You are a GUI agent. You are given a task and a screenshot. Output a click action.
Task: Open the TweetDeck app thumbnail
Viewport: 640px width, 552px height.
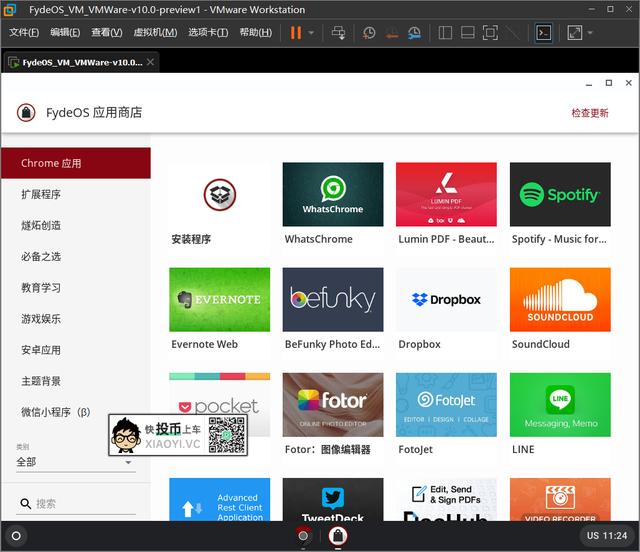[333, 499]
